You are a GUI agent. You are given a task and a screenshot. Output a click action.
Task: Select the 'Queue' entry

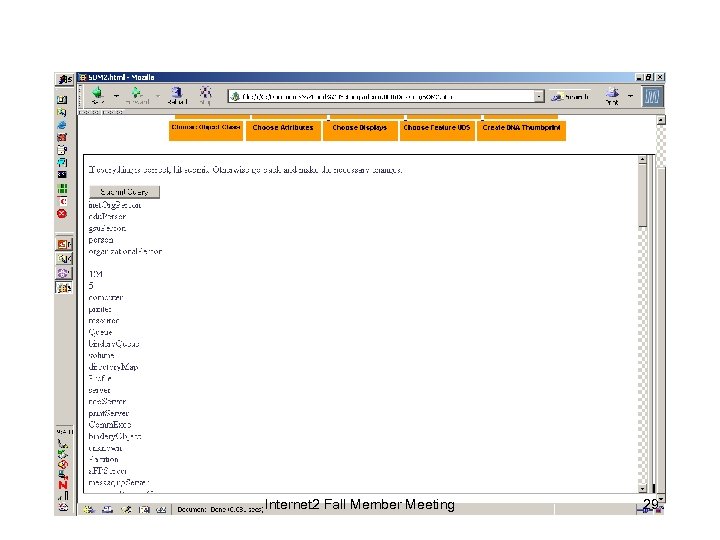100,332
